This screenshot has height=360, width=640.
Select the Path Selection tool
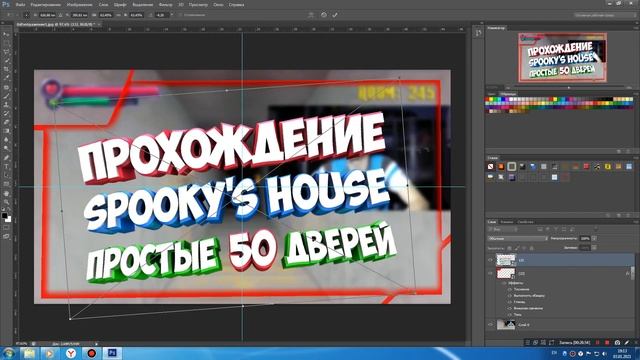coord(6,175)
